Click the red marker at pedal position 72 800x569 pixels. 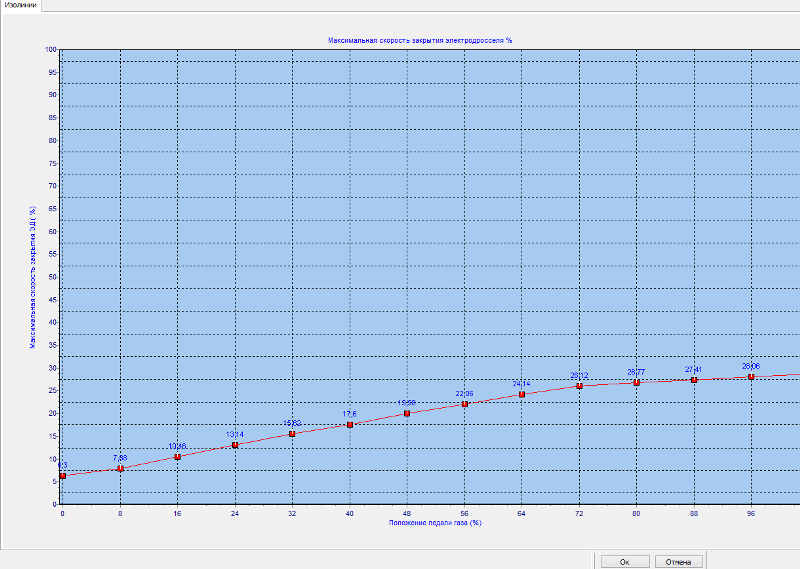(x=579, y=386)
